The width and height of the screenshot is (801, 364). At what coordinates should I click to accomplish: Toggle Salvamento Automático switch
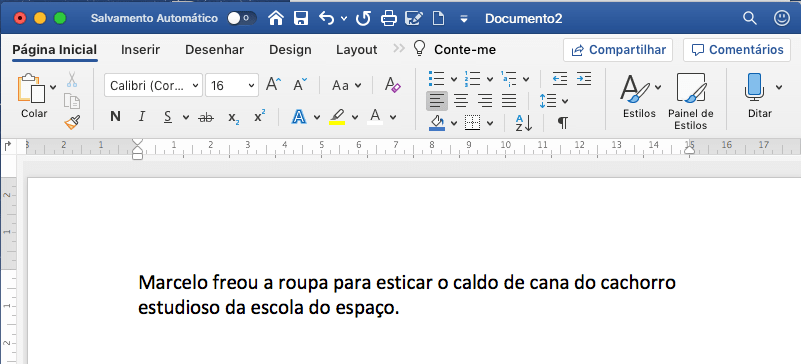coord(242,18)
